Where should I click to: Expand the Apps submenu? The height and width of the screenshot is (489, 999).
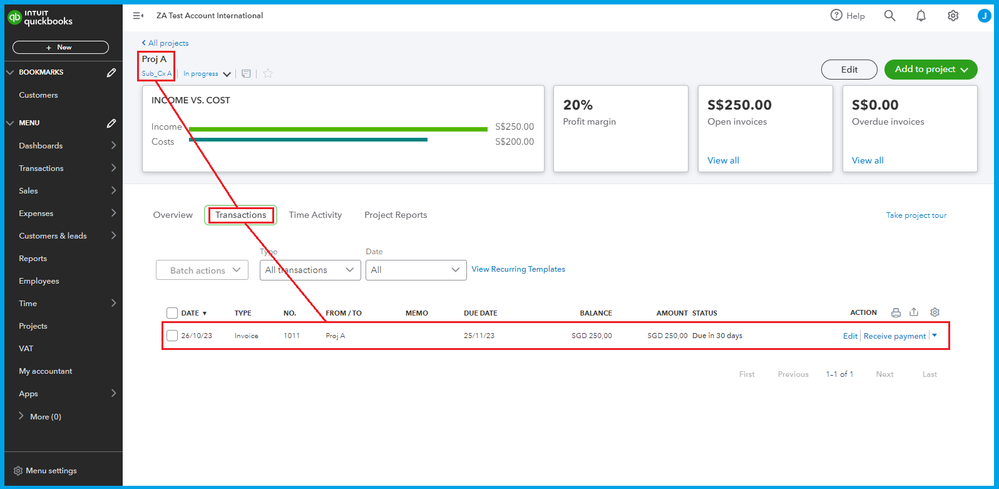113,393
